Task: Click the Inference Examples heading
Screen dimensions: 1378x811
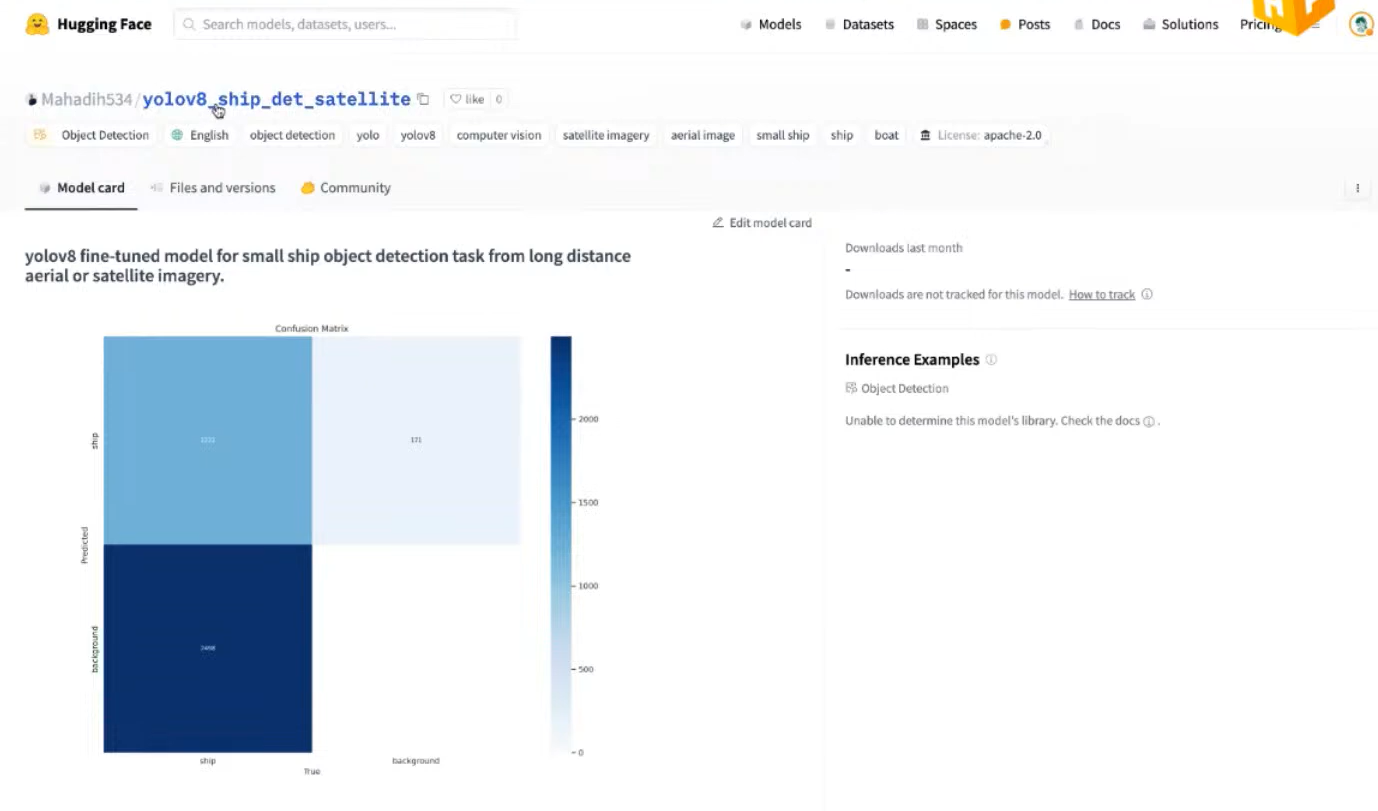Action: coord(912,360)
